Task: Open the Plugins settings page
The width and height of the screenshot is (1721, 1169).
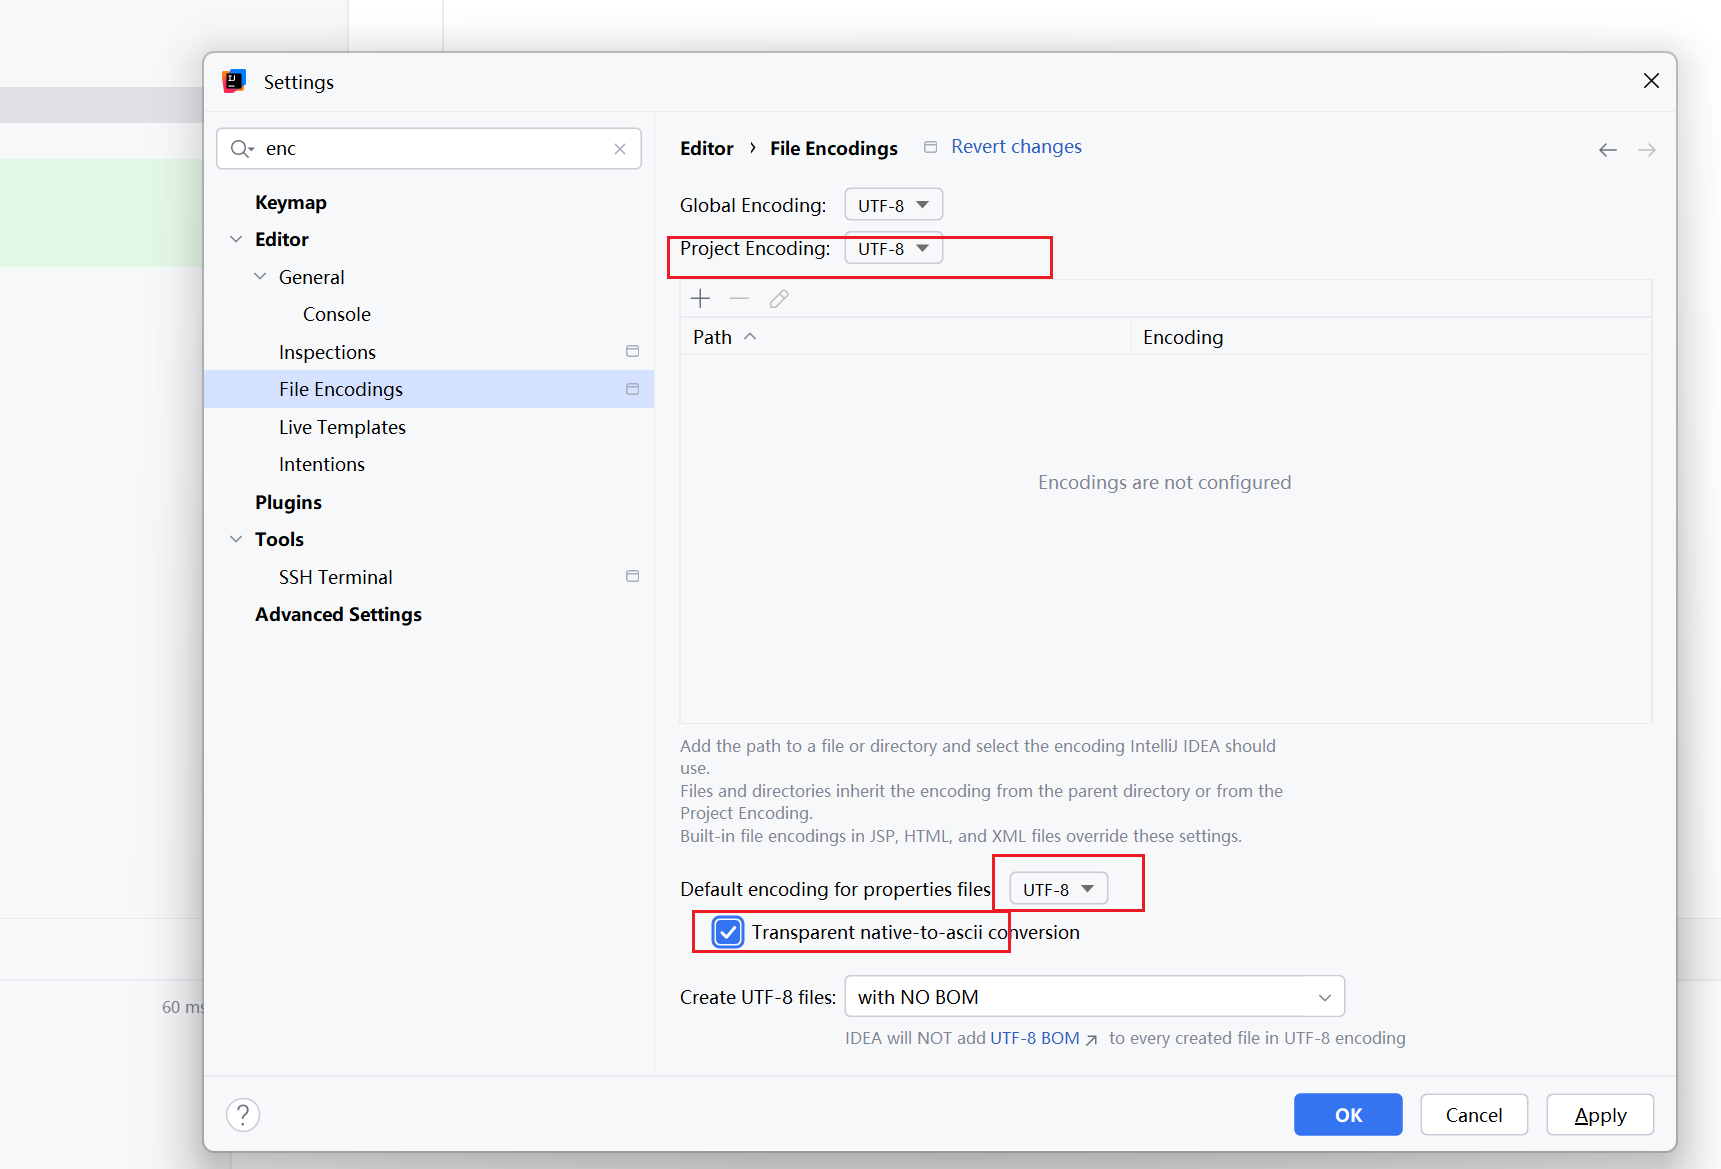Action: click(288, 501)
